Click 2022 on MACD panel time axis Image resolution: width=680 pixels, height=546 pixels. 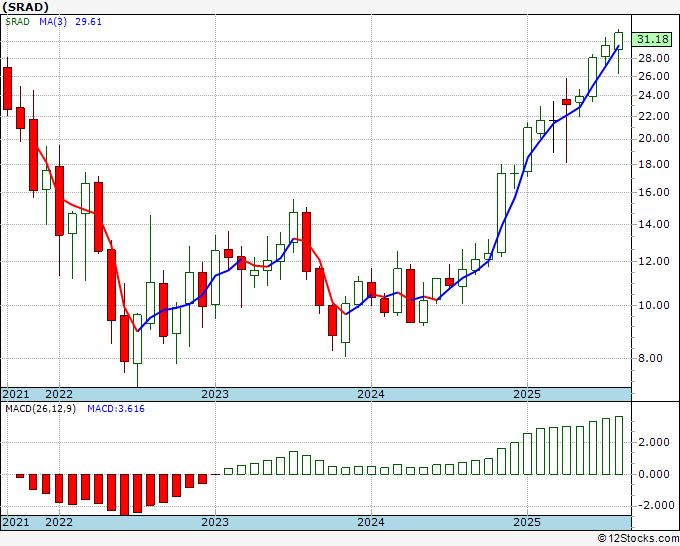click(59, 522)
